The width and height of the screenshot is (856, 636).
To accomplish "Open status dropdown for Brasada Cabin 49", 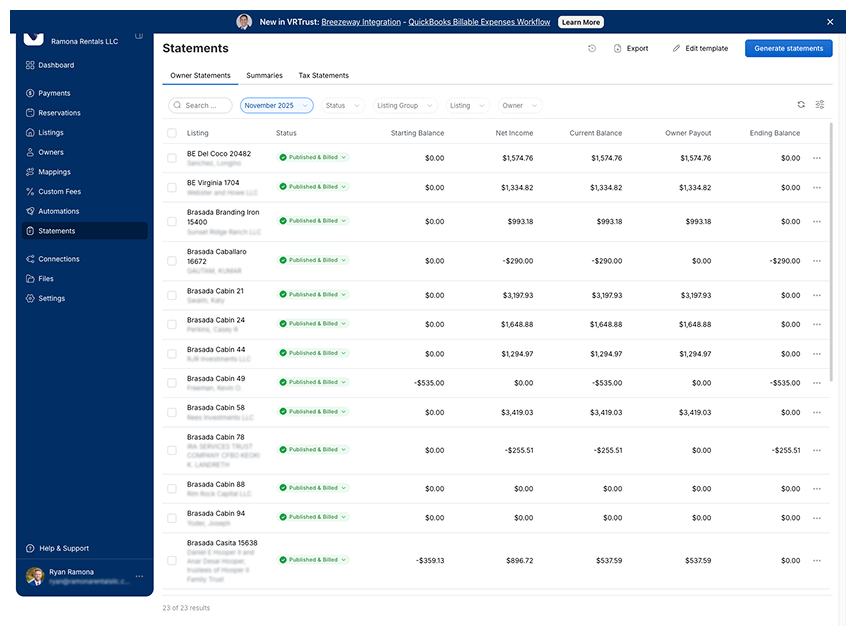I will pos(313,382).
